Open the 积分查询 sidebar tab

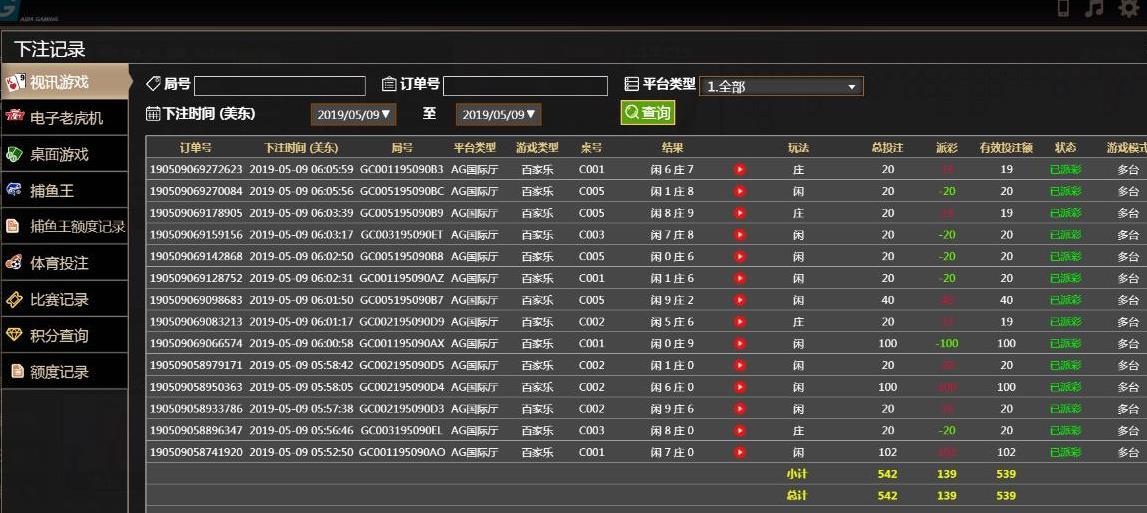[x=64, y=335]
